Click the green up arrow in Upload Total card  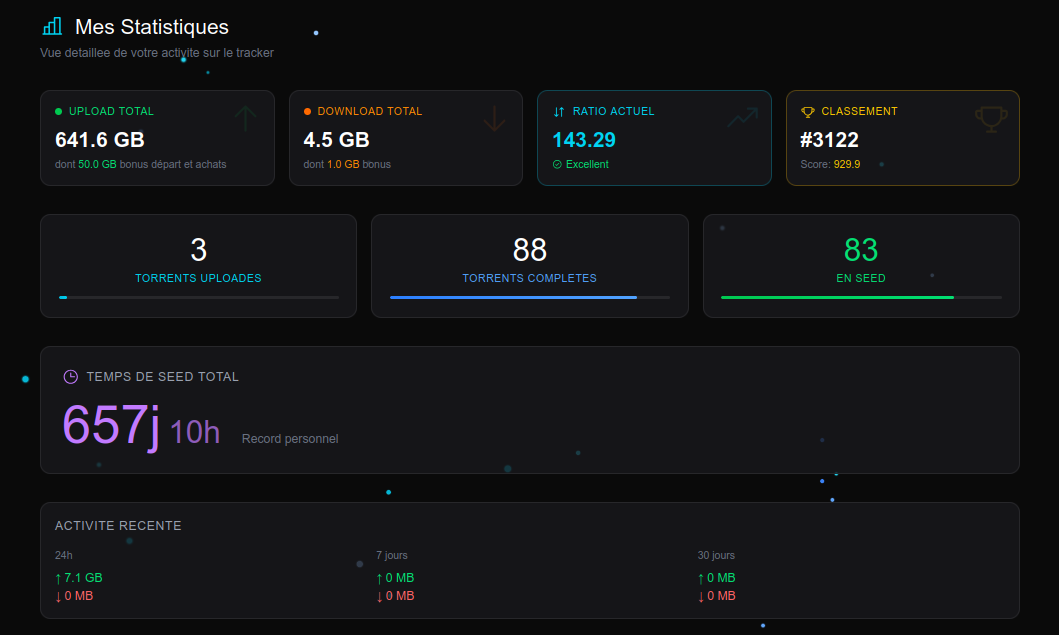[x=245, y=118]
